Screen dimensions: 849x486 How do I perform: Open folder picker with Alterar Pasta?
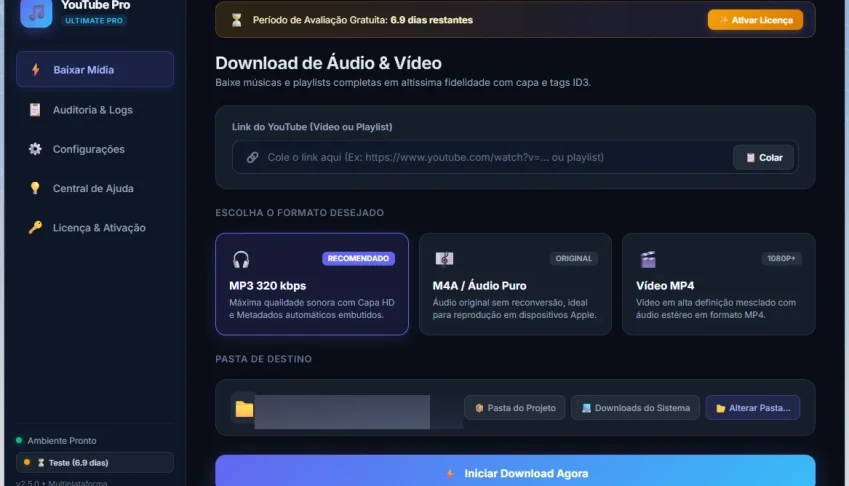click(753, 408)
